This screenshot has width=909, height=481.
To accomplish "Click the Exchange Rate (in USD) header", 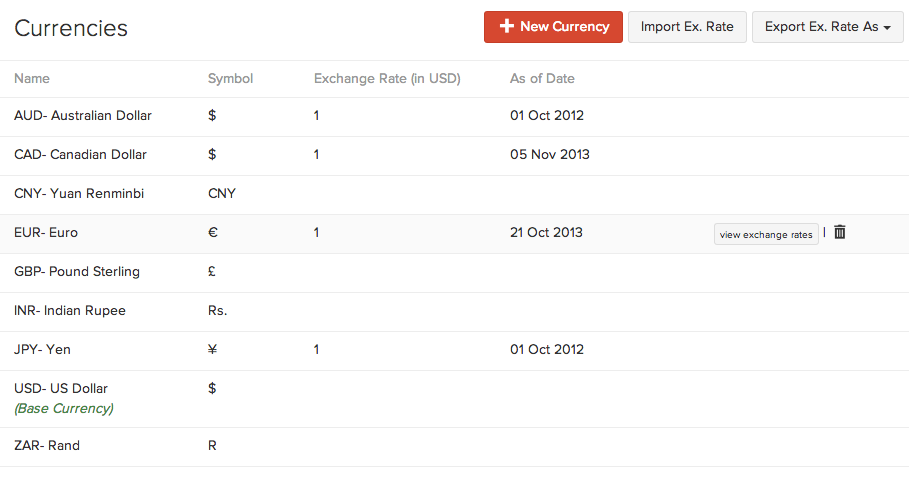I will point(387,79).
